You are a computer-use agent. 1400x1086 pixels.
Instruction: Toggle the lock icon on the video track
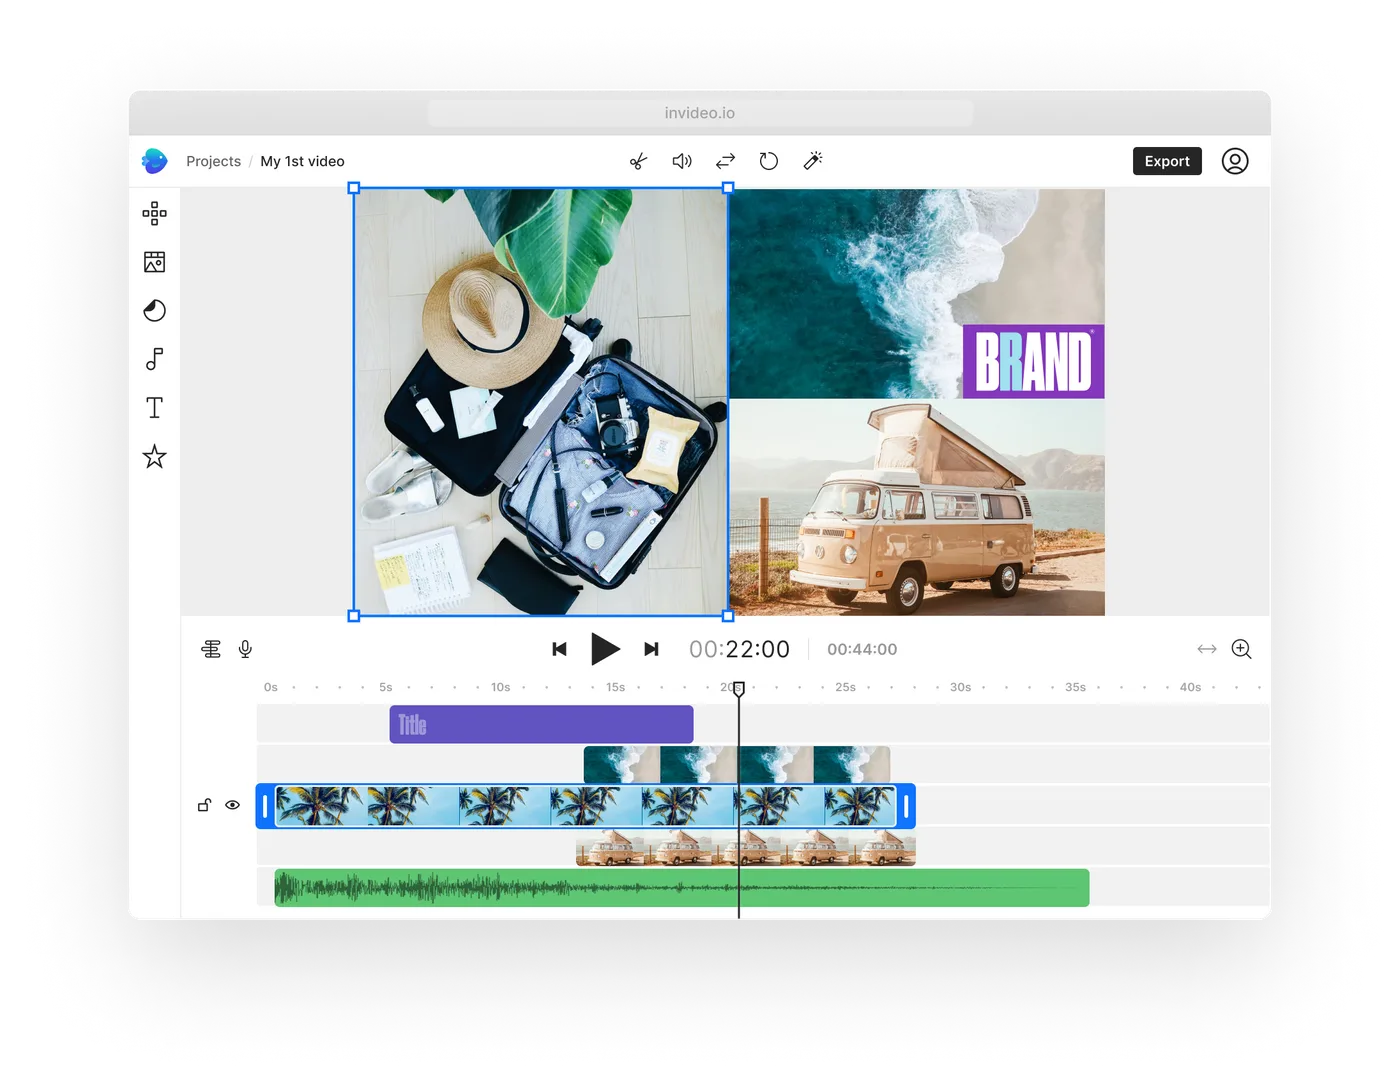click(x=205, y=805)
